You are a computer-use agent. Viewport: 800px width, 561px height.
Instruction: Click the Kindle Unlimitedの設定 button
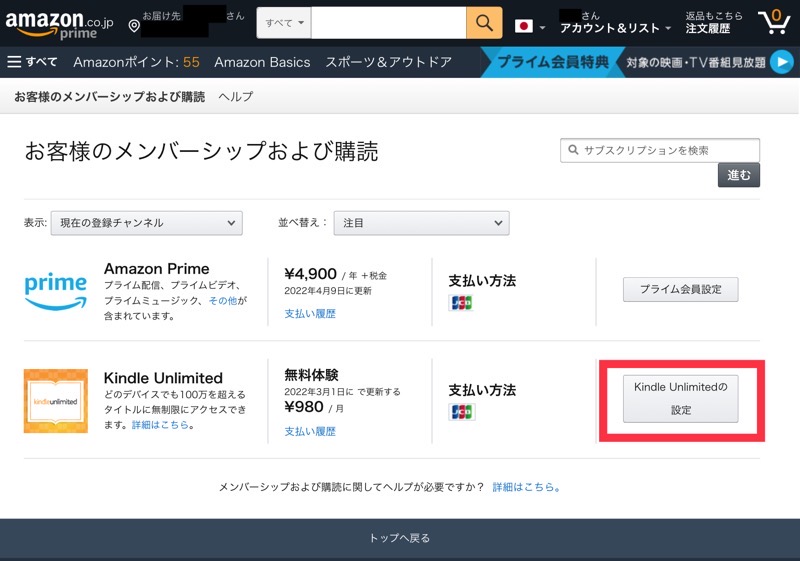[x=680, y=398]
